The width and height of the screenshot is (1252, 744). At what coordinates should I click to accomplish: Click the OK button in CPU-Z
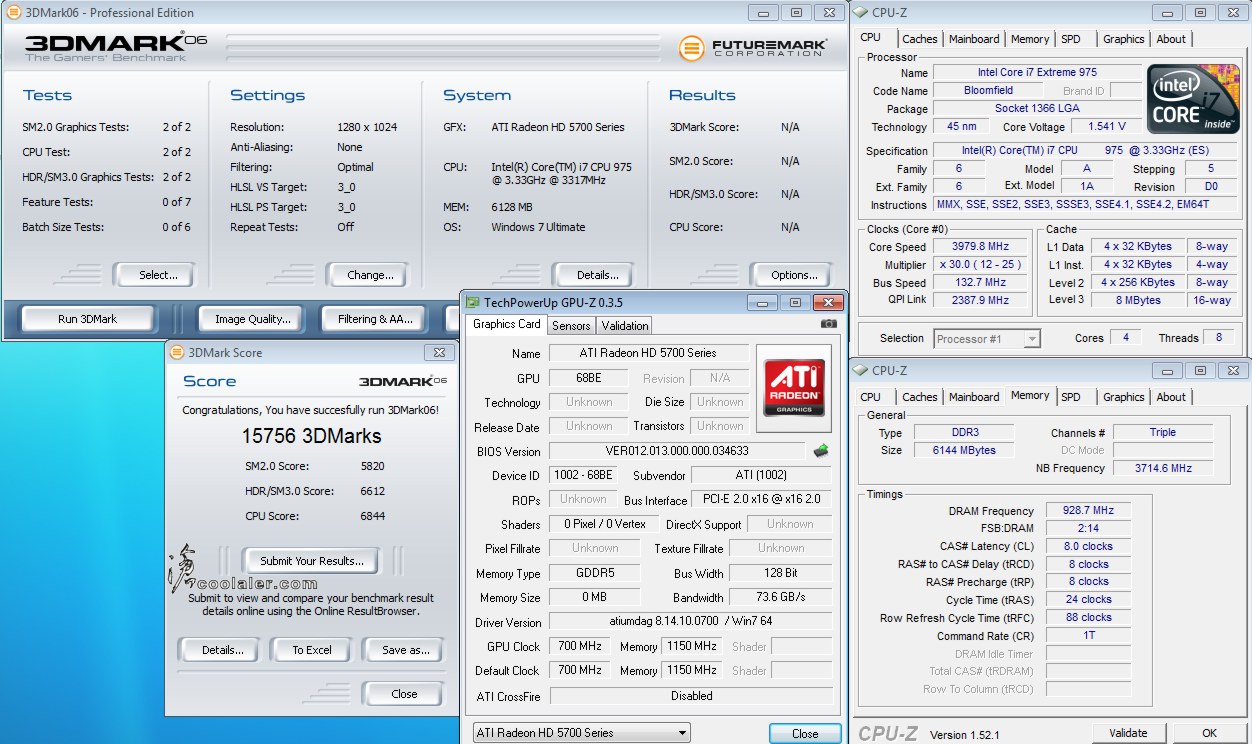(x=1209, y=733)
